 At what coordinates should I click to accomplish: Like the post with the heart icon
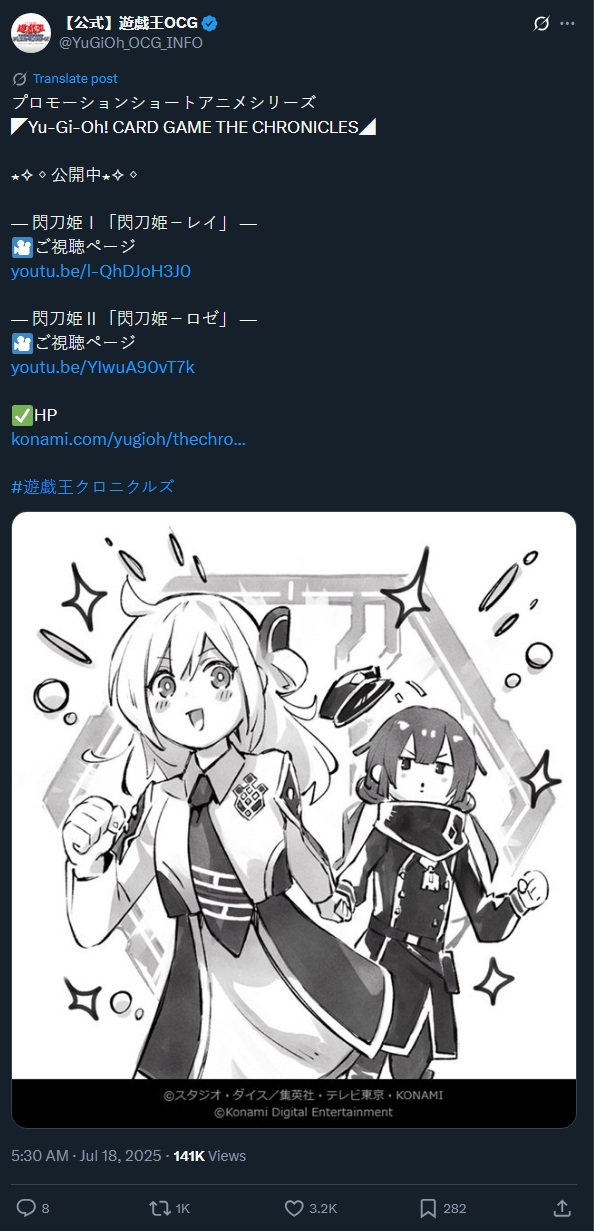click(x=294, y=1208)
